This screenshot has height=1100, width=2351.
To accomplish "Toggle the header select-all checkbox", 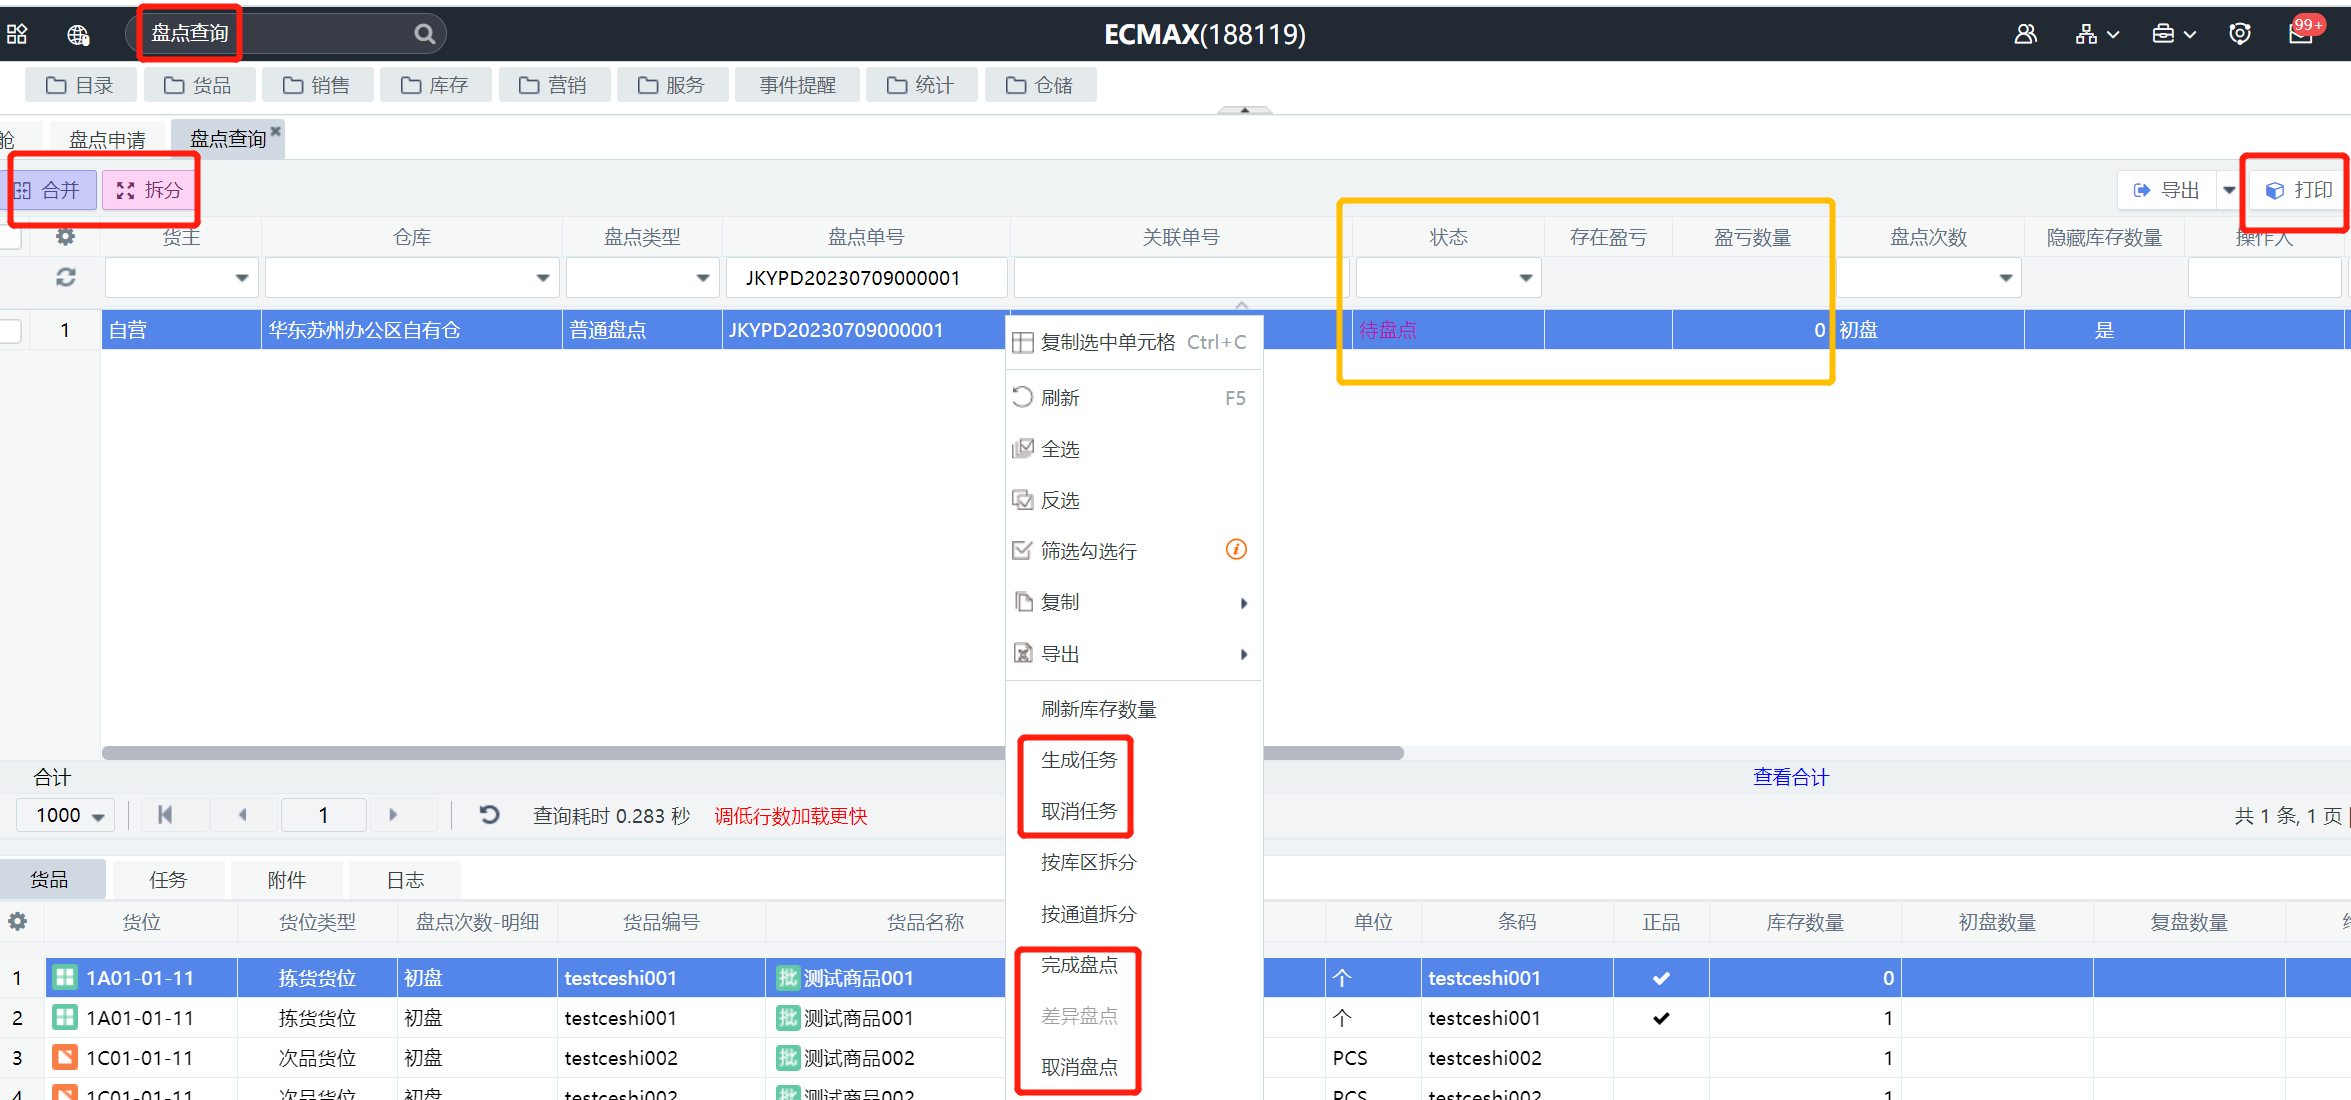I will (10, 237).
